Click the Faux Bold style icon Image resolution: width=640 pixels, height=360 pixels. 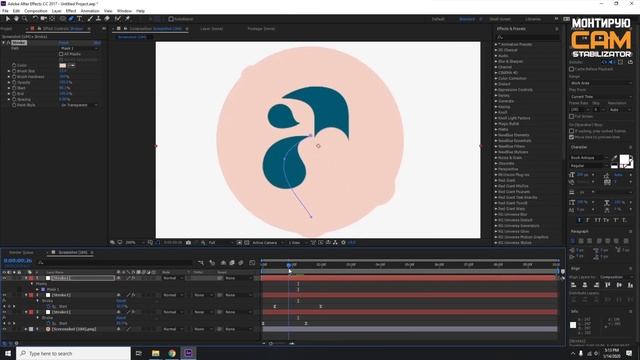[579, 220]
